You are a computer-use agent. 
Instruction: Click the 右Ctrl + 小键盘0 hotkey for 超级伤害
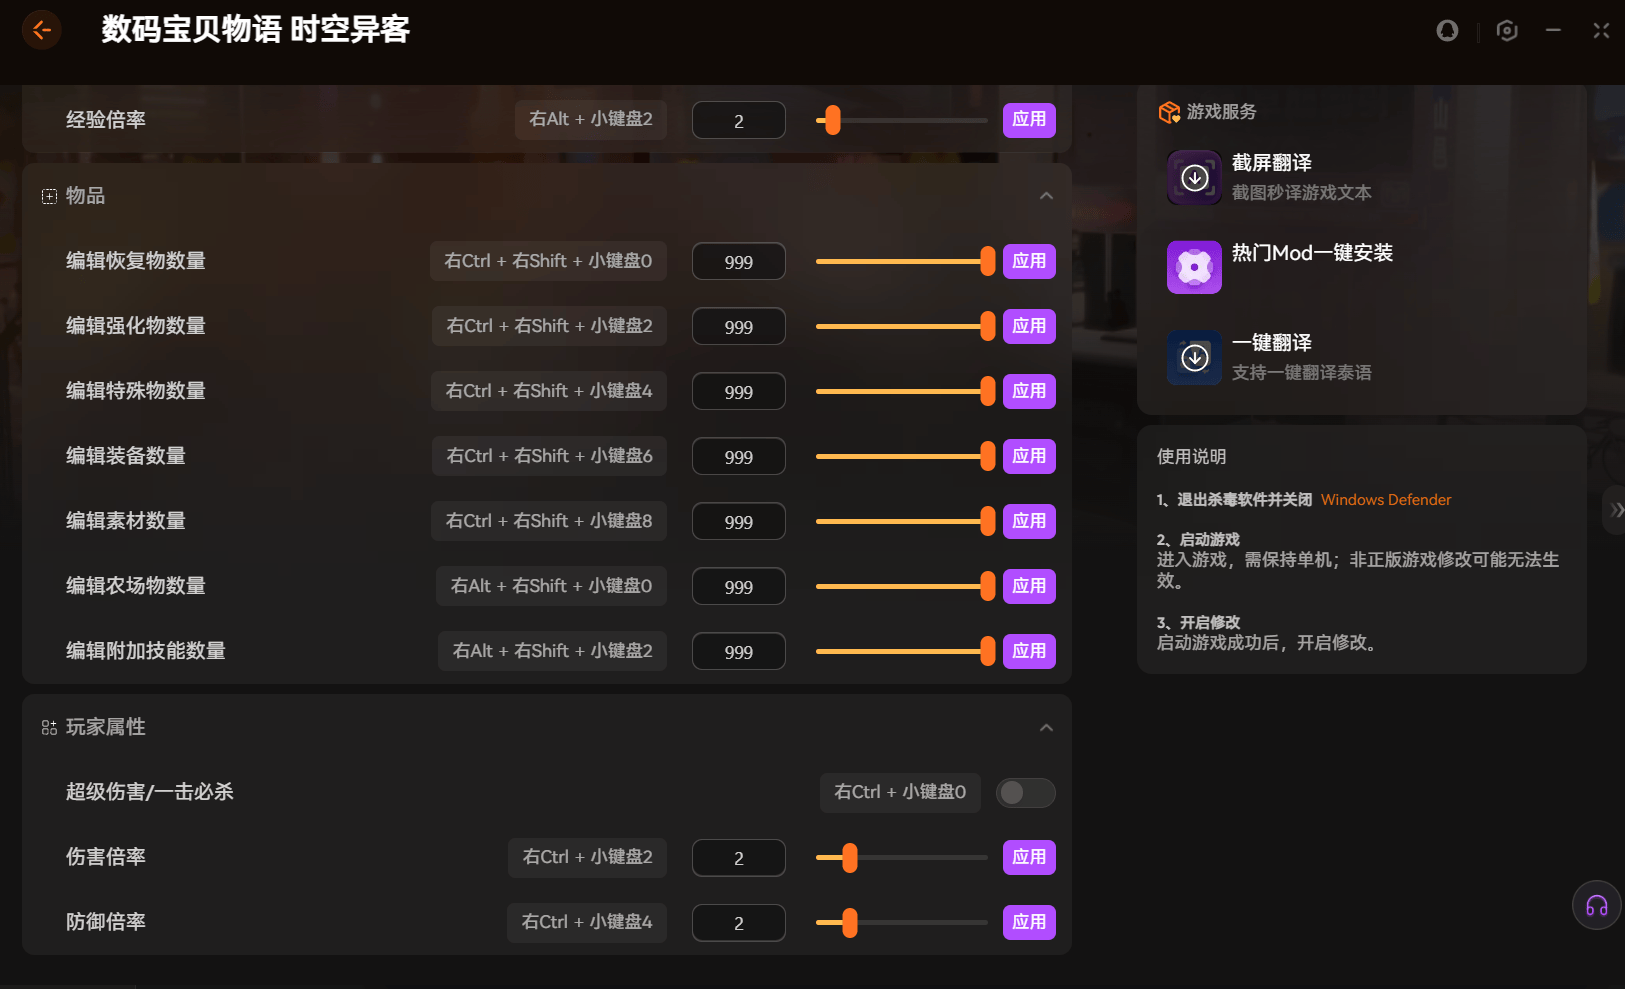(x=900, y=792)
